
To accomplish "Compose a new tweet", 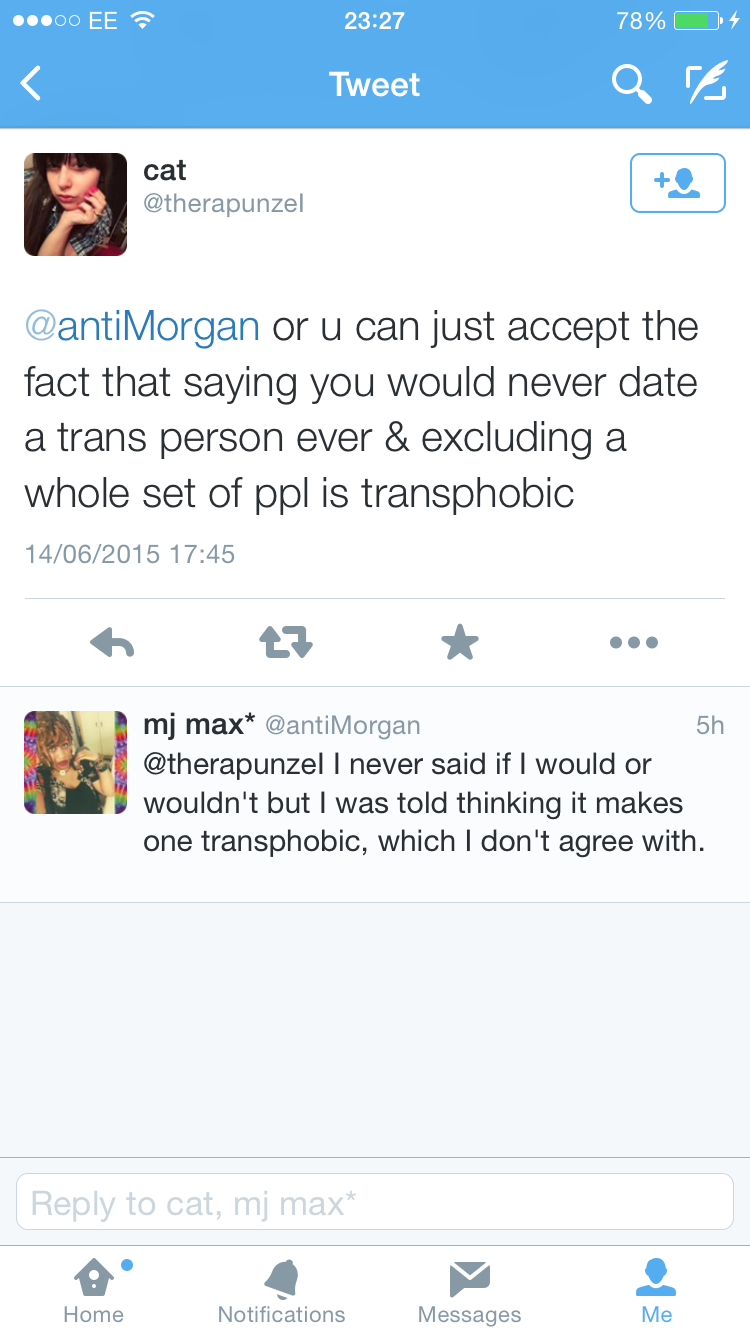I will coord(706,84).
